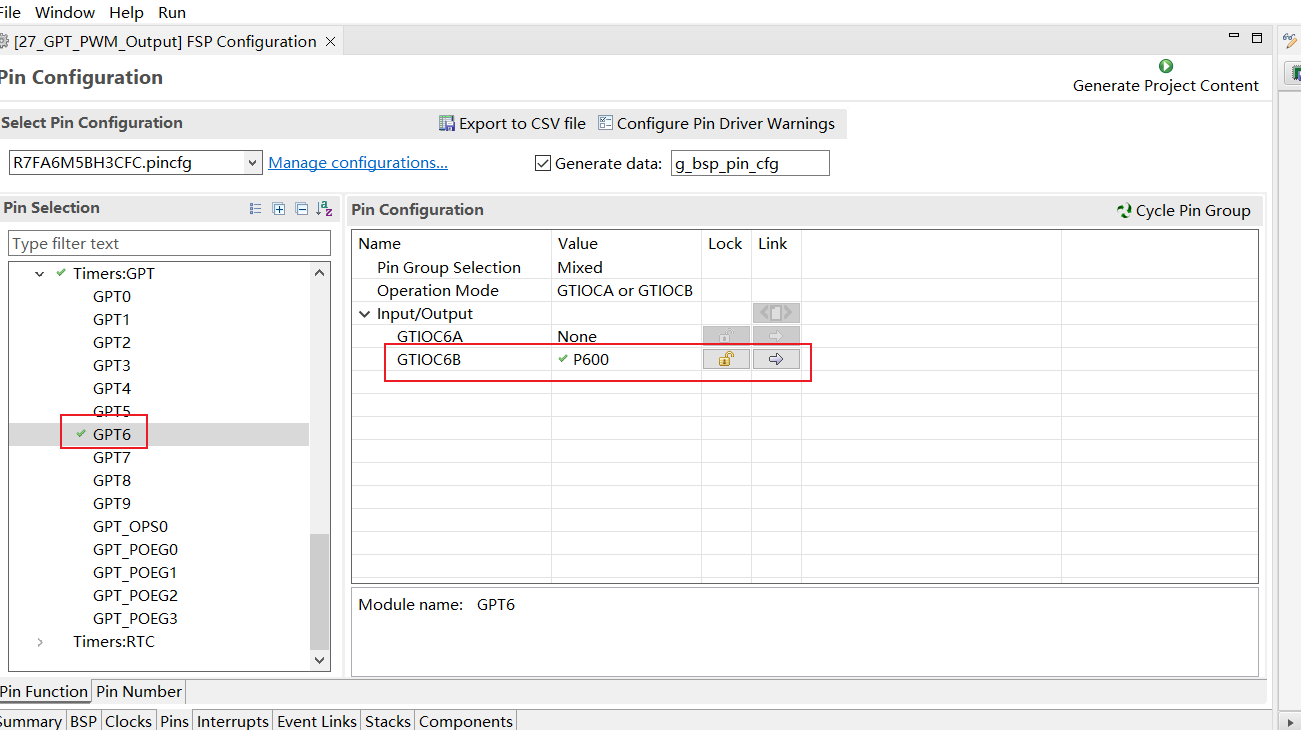Toggle the Generate data checkbox
Screen dimensions: 1301x730
coord(543,163)
